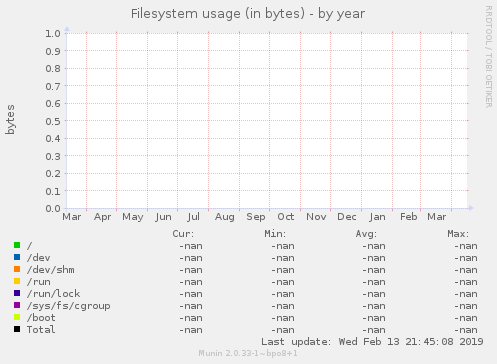Screen dimensions: 497x364
Task: Click the /run legend label
Action: click(39, 282)
